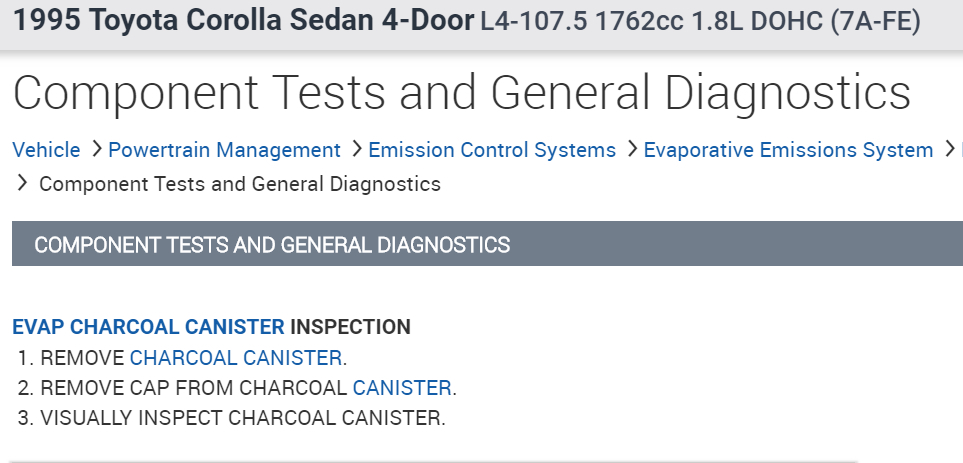Open the EVAP CHARCOAL CANISTER link
This screenshot has height=463, width=963.
[148, 327]
